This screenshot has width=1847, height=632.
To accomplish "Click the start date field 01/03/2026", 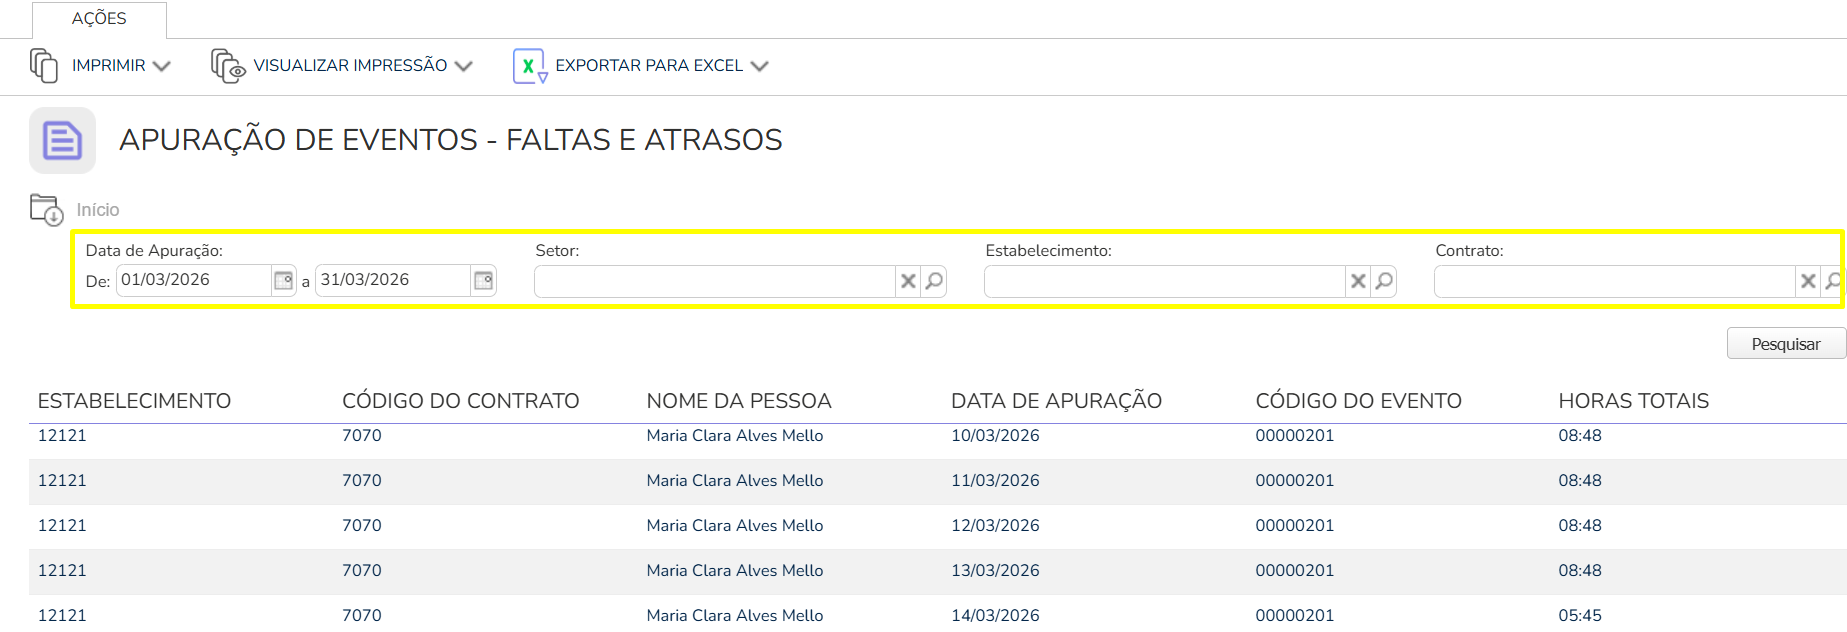I will coord(194,280).
